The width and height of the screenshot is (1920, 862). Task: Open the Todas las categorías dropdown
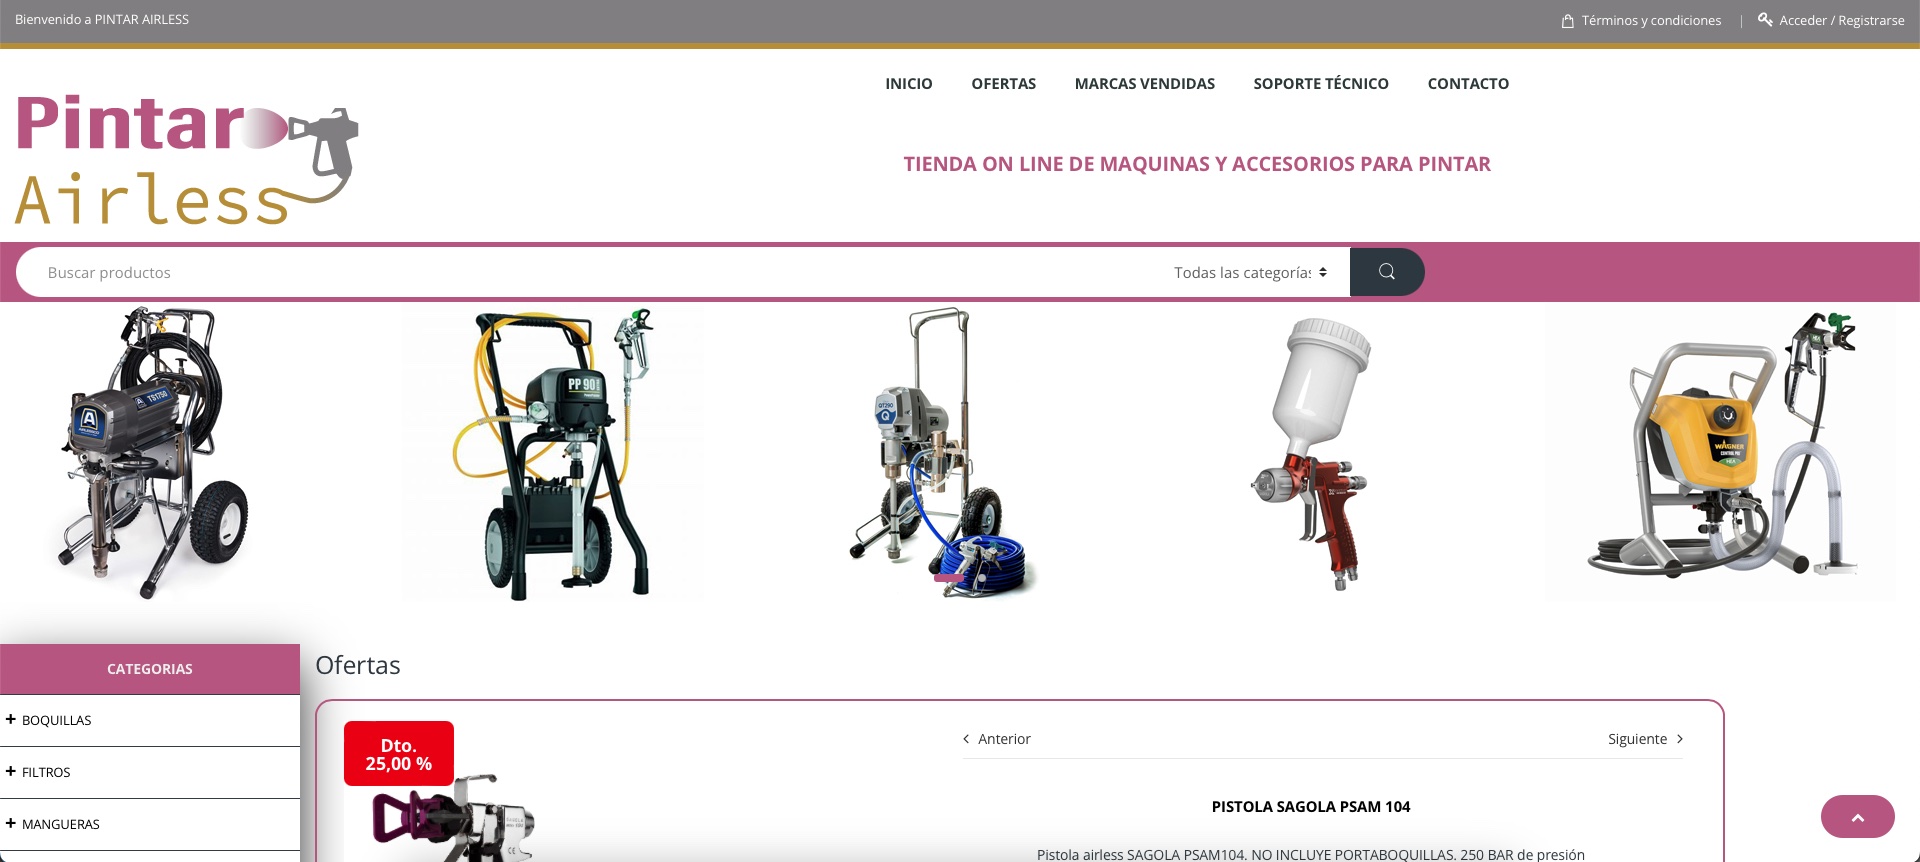[x=1249, y=273]
